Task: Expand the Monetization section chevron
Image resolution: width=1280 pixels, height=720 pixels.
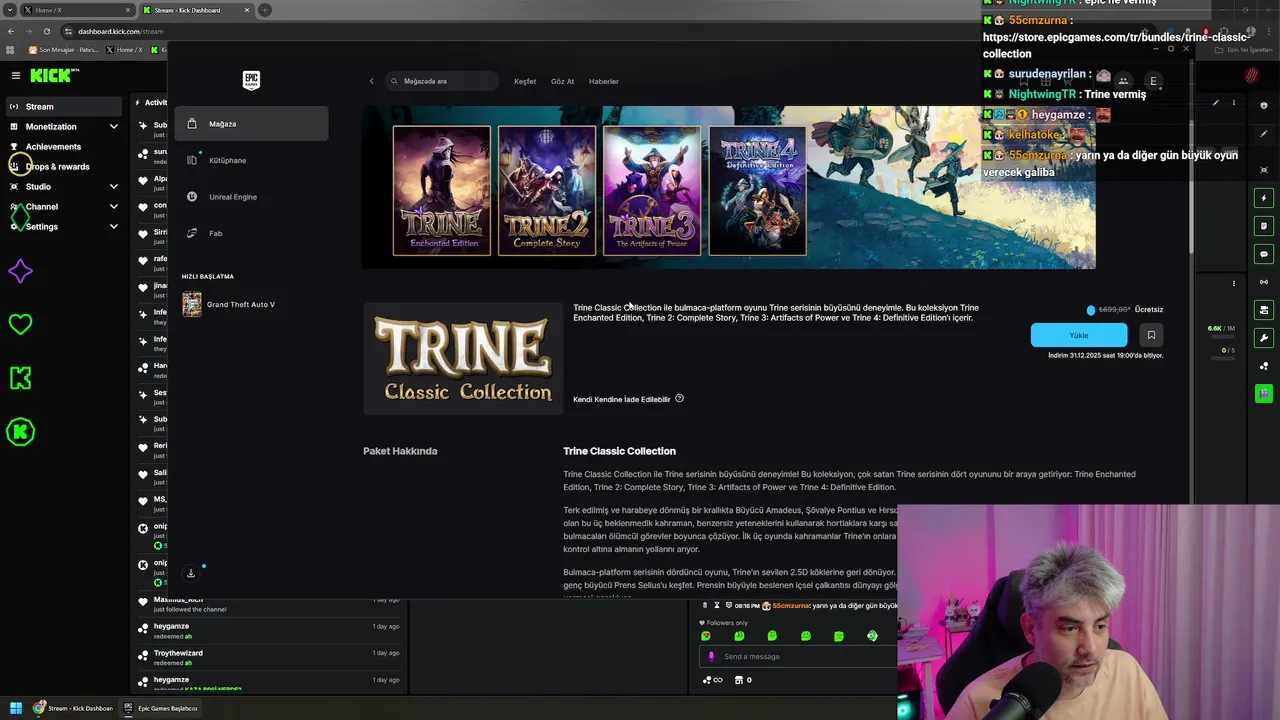Action: coord(113,127)
